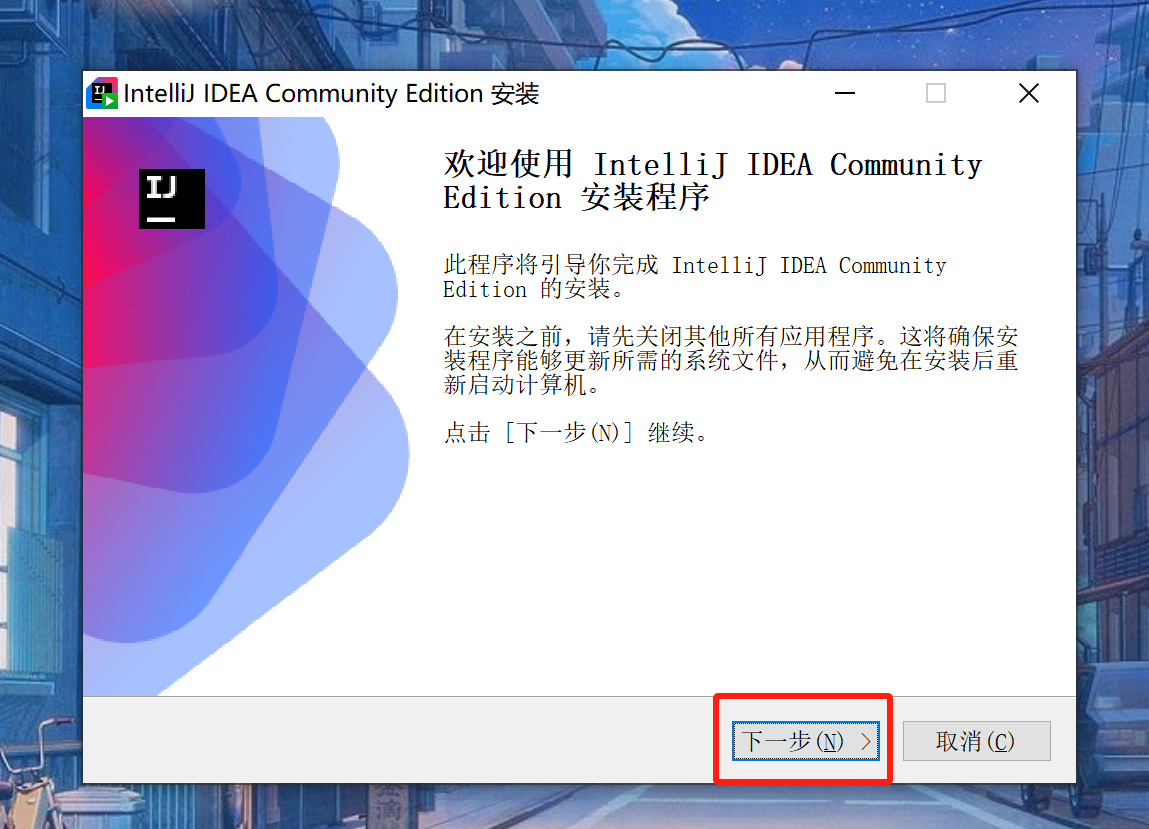1149x829 pixels.
Task: Click the text '点击 [下一步(N)] 继续。'
Action: point(576,432)
